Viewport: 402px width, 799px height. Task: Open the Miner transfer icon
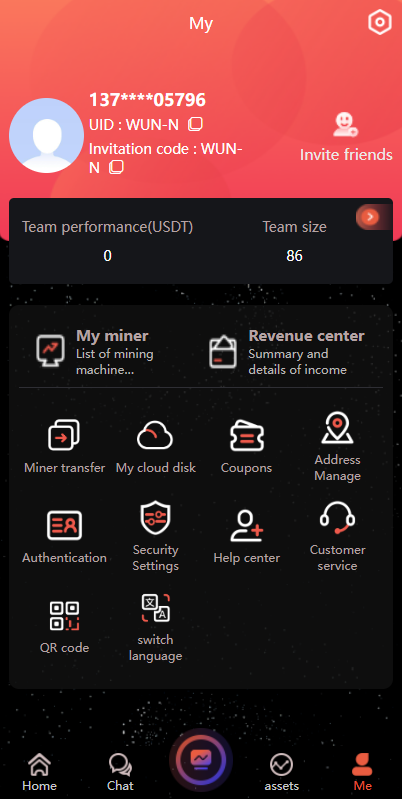[64, 435]
